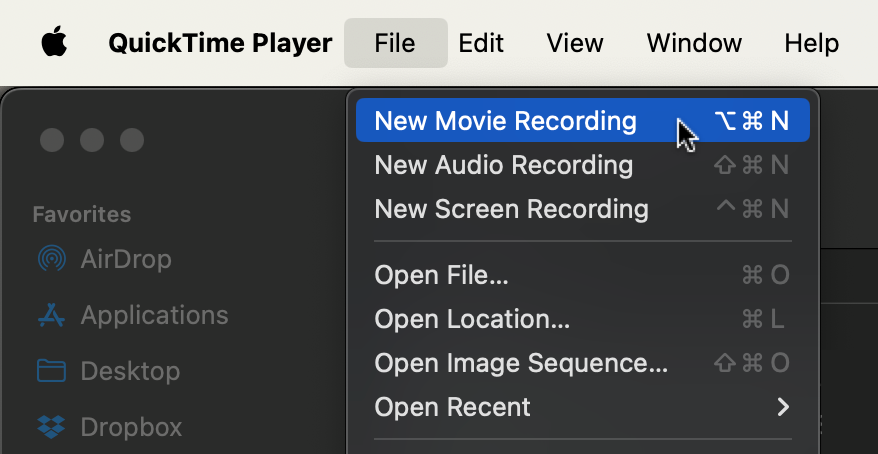Screen dimensions: 878x454
Task: Open the View menu
Action: point(575,43)
